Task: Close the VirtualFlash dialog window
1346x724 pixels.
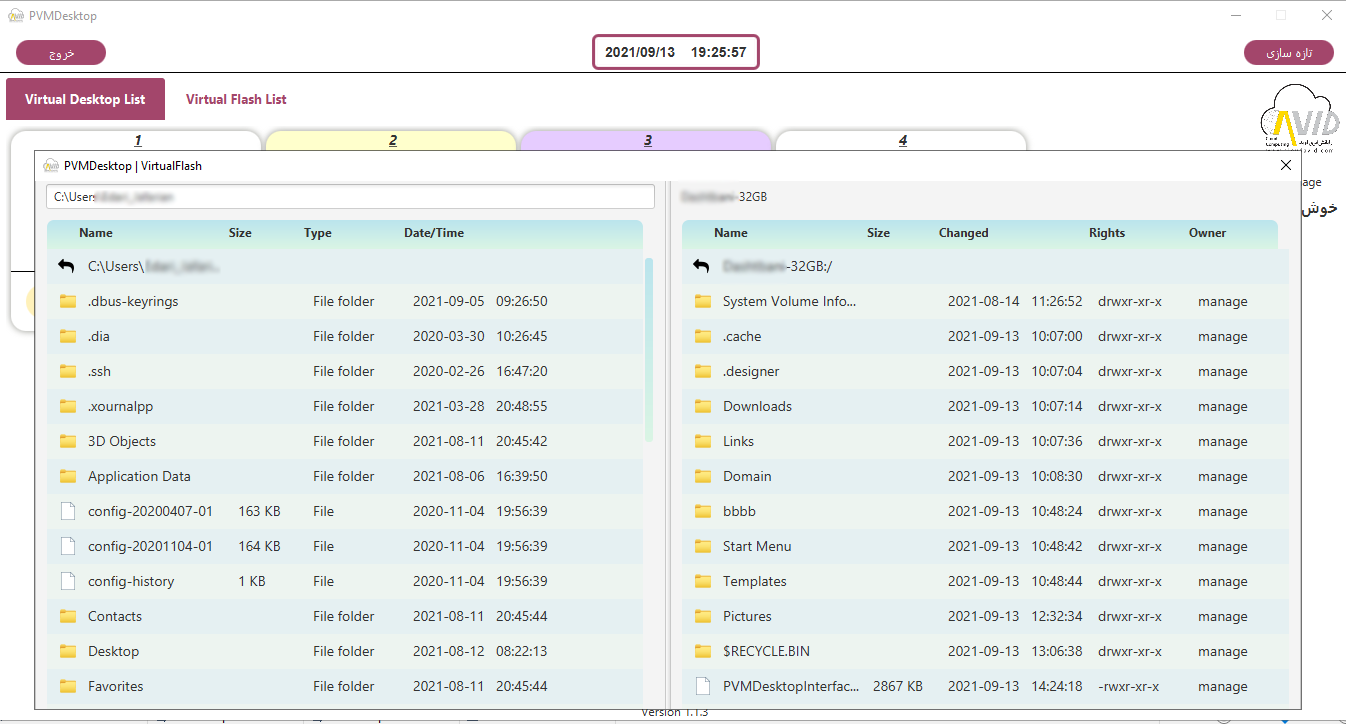Action: tap(1286, 165)
